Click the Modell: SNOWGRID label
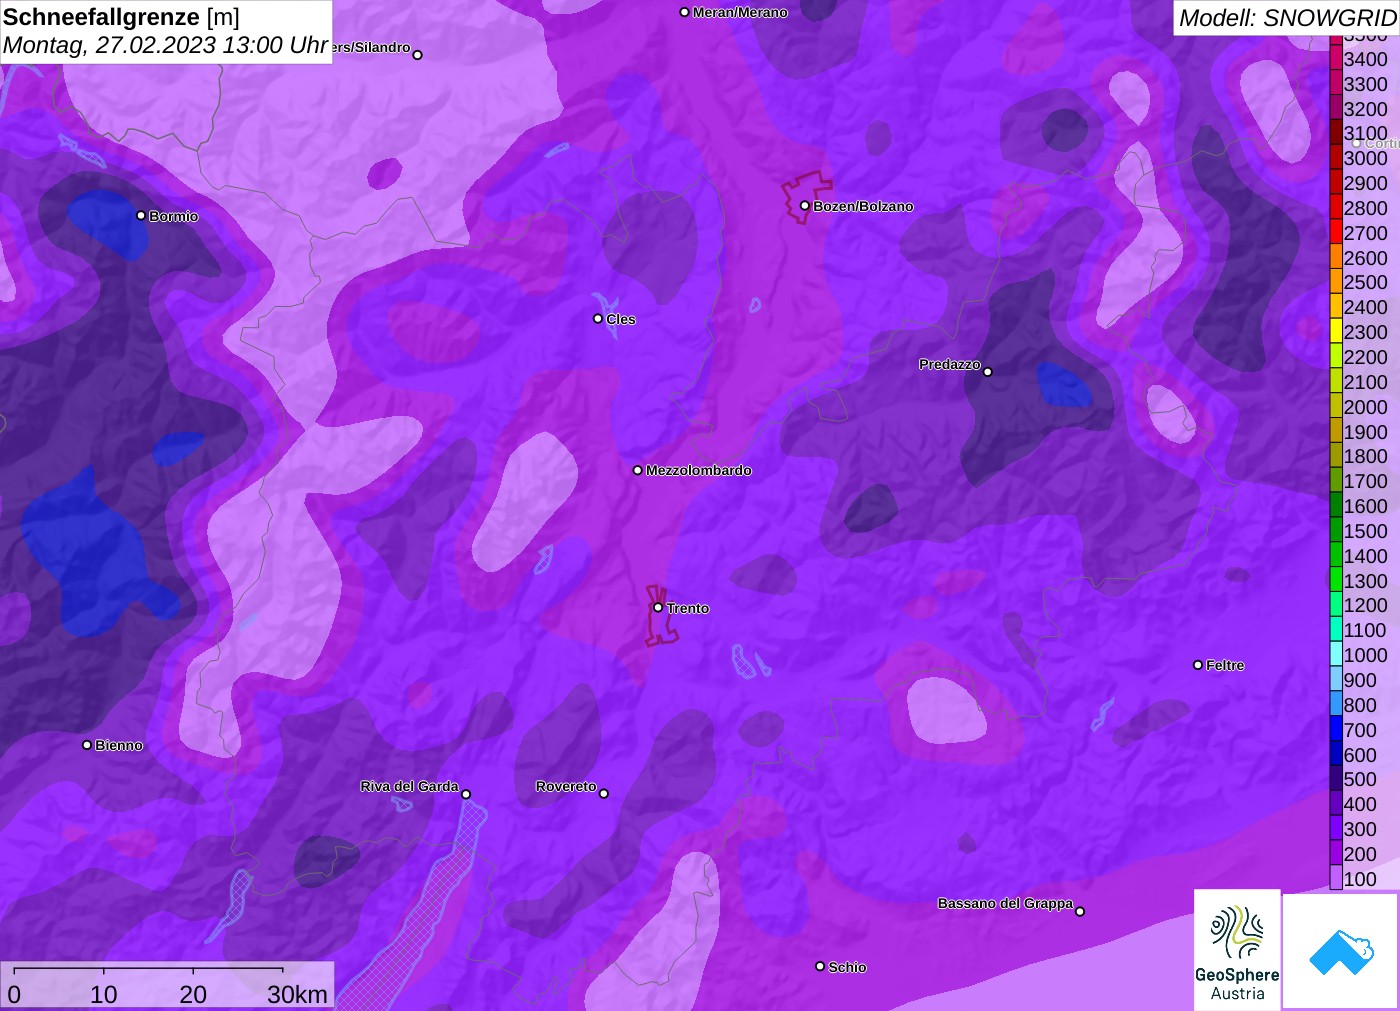The width and height of the screenshot is (1400, 1011). click(x=1287, y=18)
